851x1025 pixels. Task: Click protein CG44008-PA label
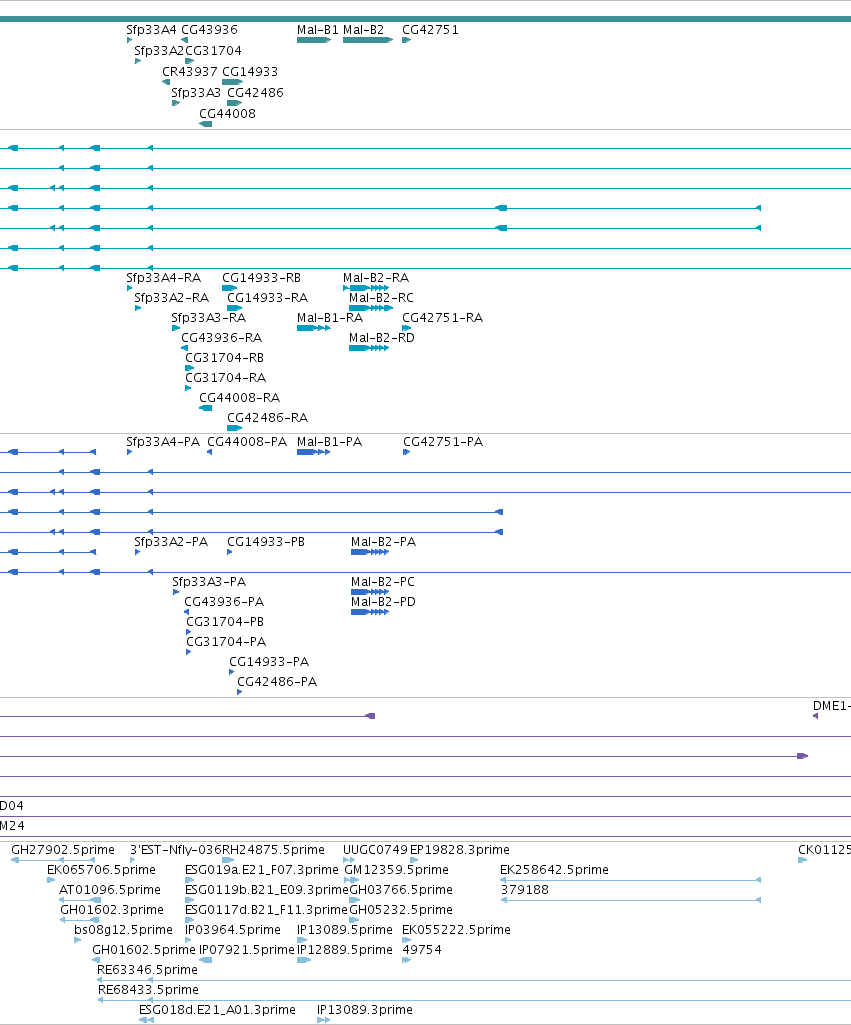click(x=247, y=442)
